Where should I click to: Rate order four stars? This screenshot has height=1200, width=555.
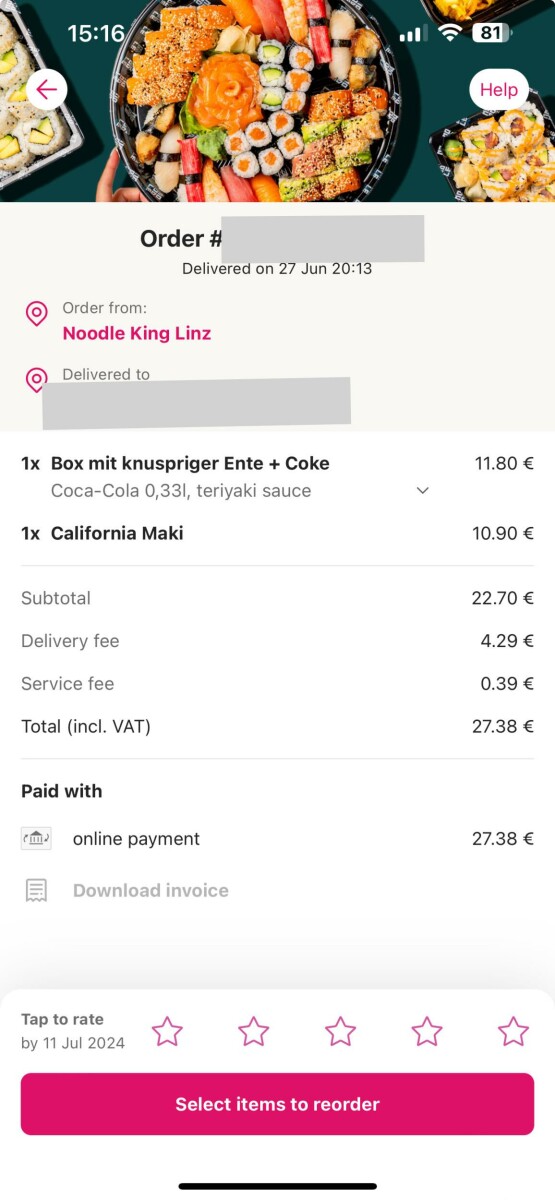(x=427, y=1031)
